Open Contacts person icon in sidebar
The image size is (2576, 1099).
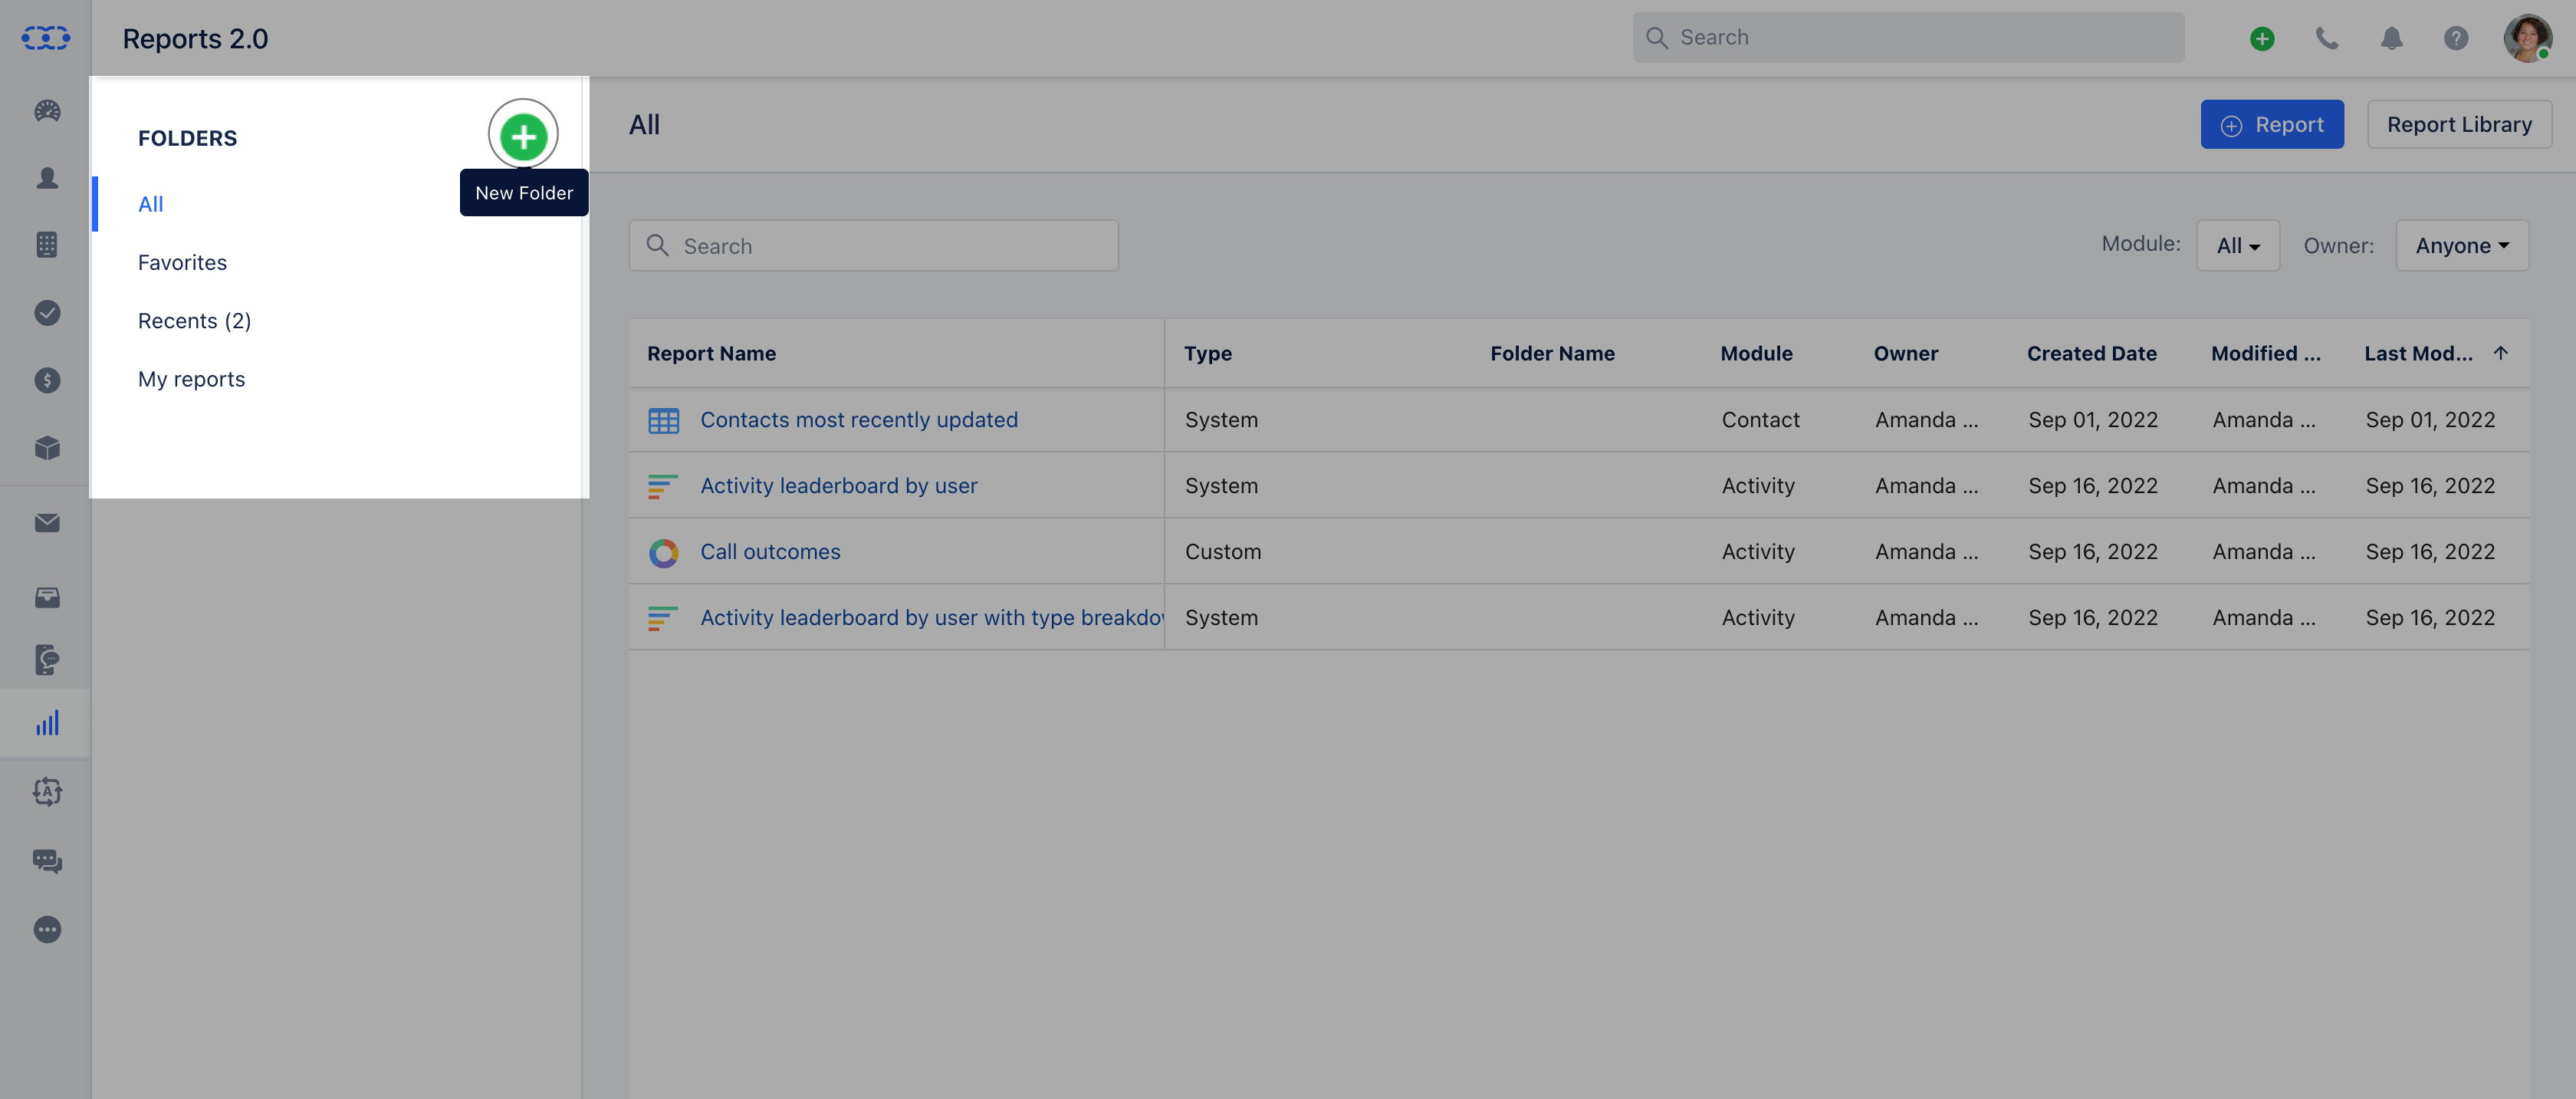point(47,178)
